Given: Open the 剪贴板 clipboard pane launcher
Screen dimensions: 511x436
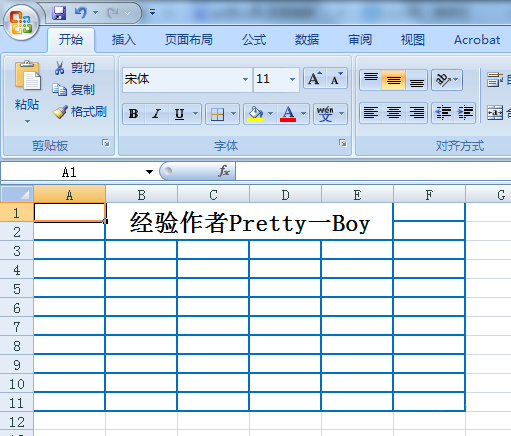Looking at the screenshot, I should [106, 143].
